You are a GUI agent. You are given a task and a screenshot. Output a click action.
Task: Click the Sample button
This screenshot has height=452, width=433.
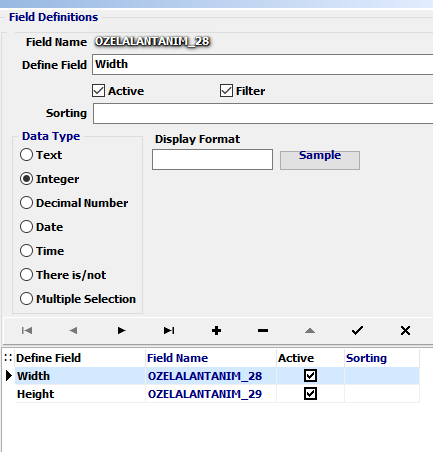pos(320,160)
